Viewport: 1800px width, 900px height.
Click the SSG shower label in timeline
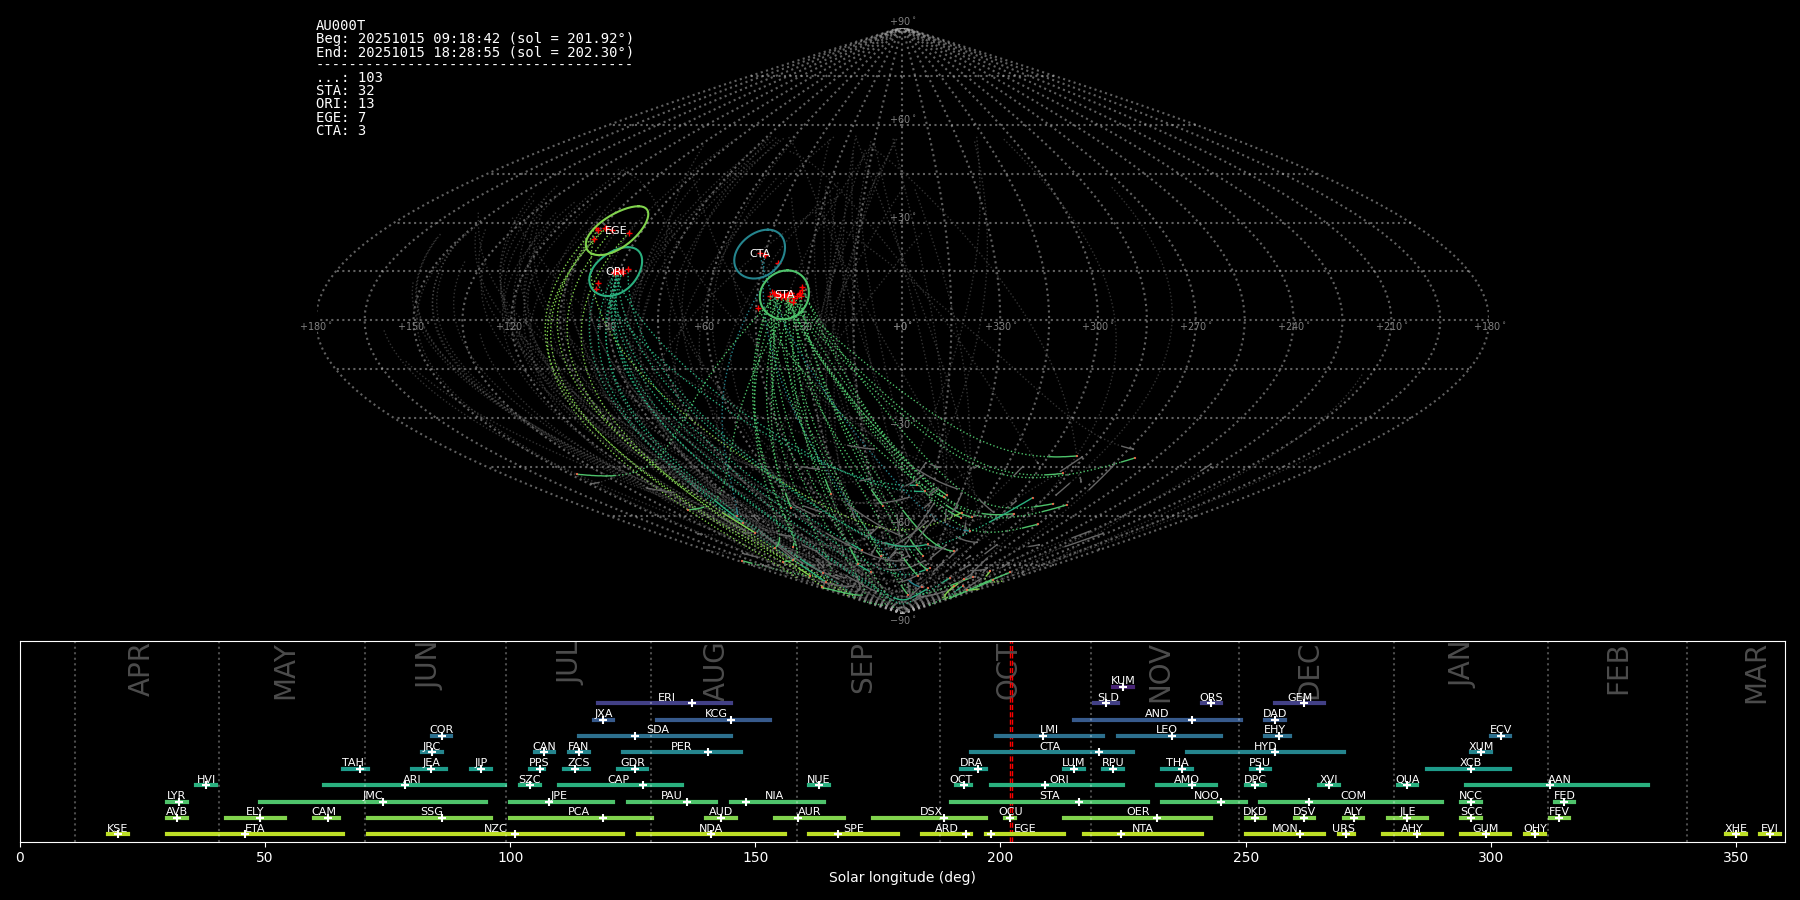click(x=431, y=812)
